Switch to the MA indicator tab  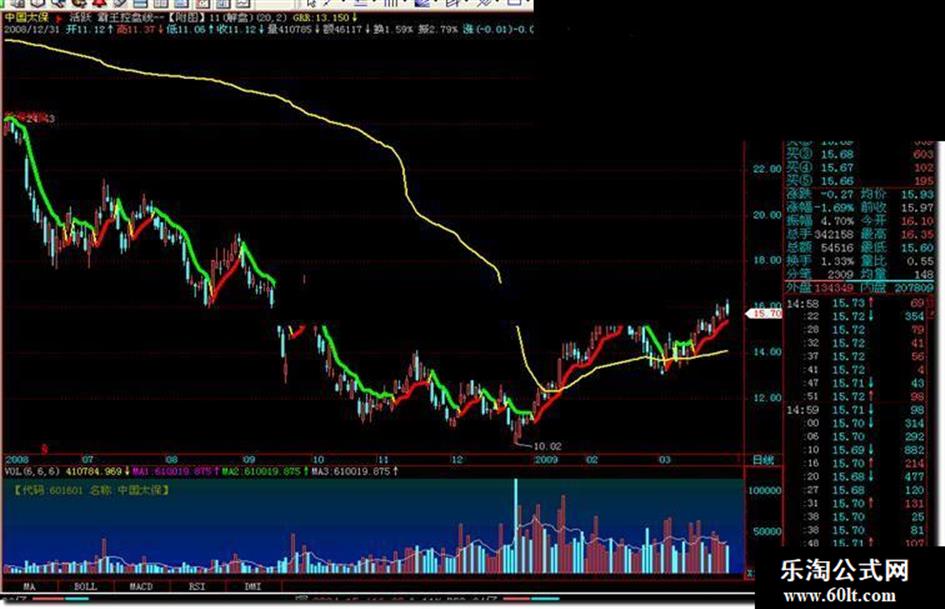click(29, 586)
